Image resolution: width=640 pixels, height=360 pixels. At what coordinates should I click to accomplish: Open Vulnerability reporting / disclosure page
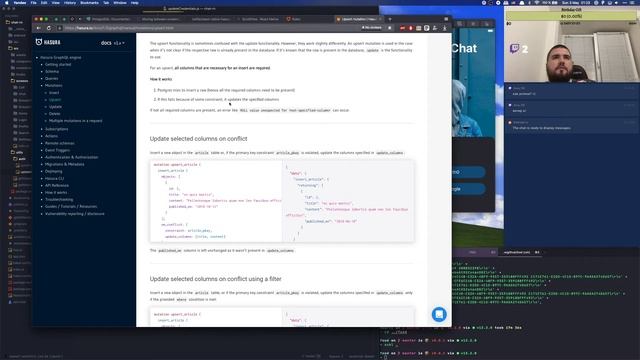tap(75, 214)
